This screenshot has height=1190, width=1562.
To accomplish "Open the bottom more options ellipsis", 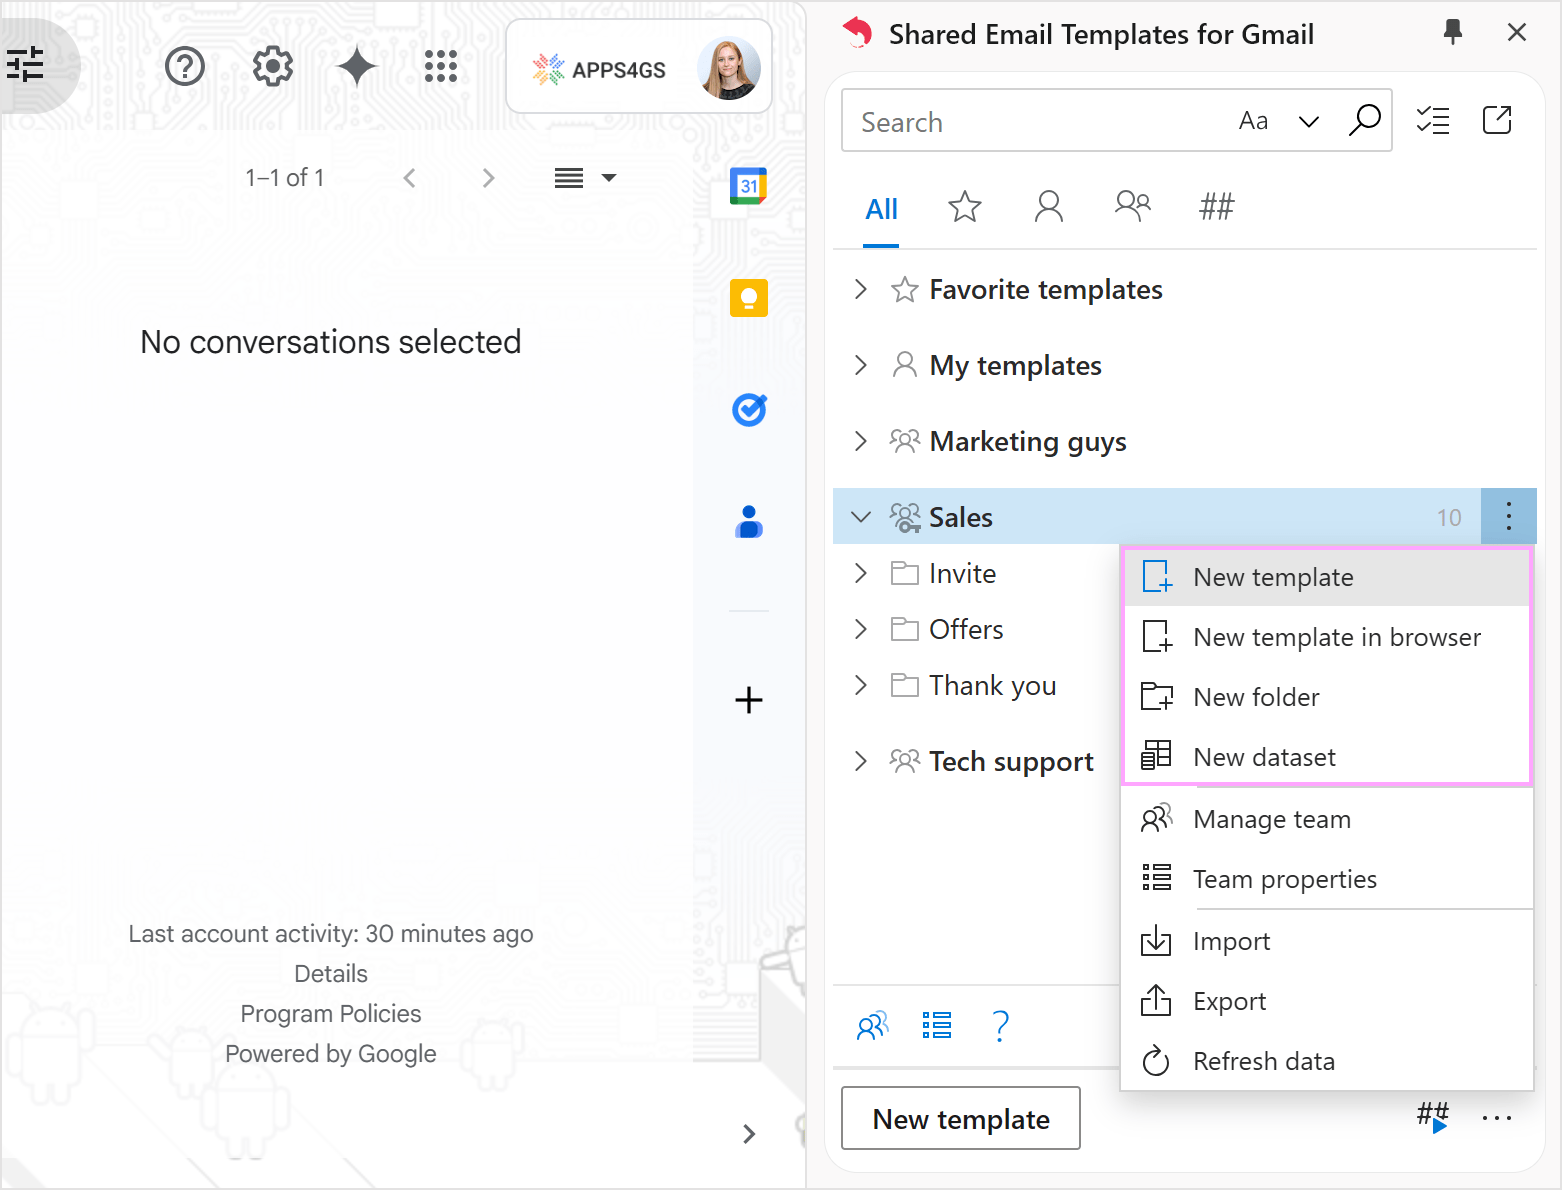I will tap(1497, 1118).
